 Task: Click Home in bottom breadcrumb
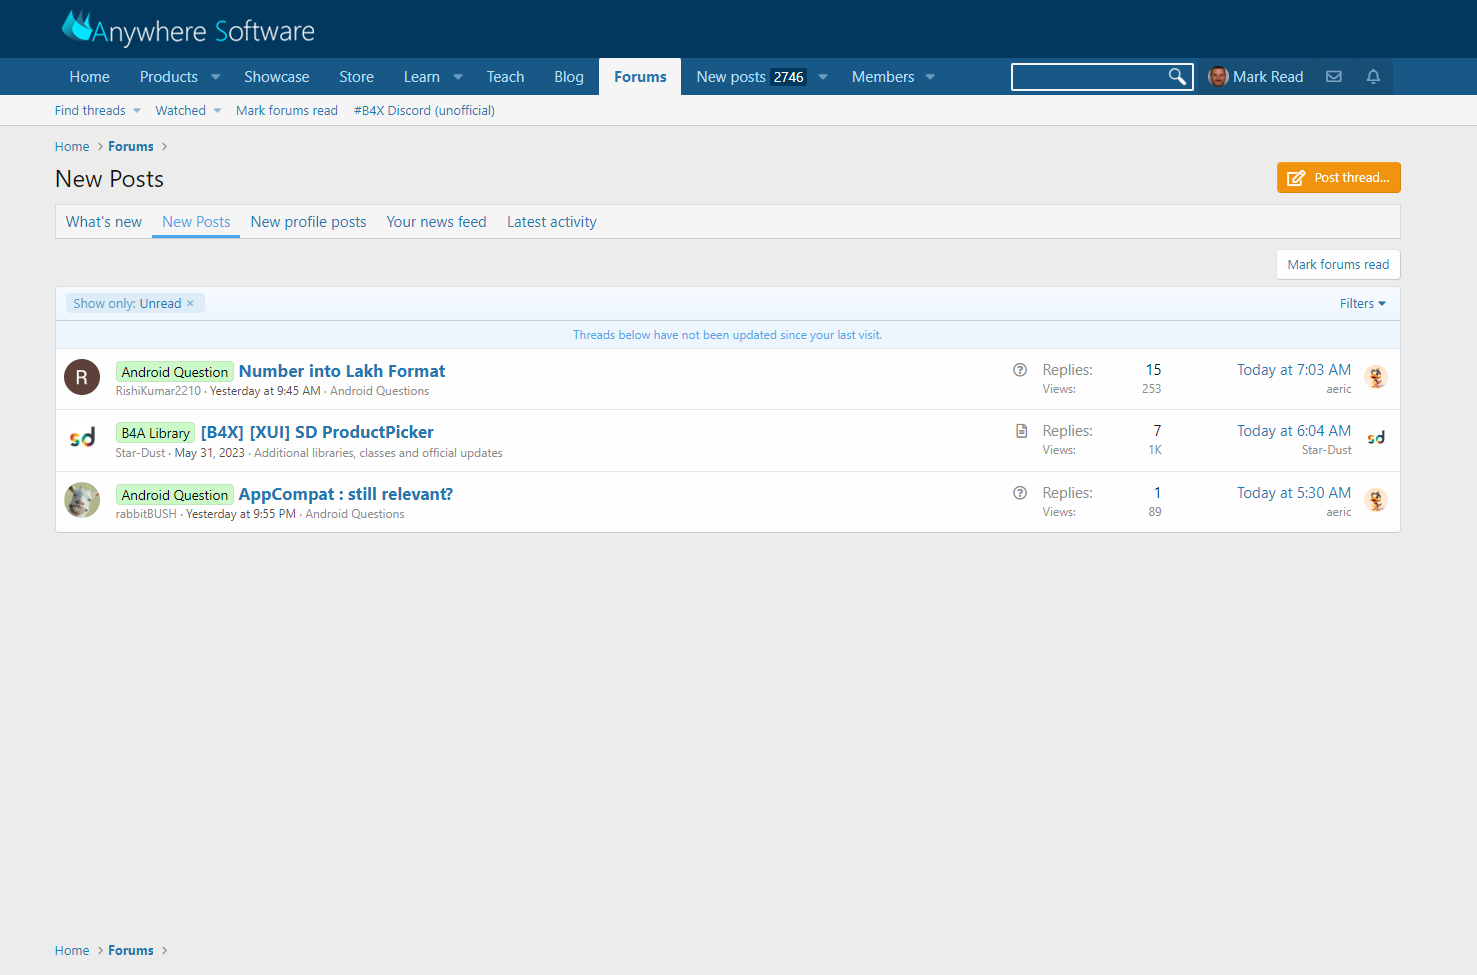click(72, 951)
